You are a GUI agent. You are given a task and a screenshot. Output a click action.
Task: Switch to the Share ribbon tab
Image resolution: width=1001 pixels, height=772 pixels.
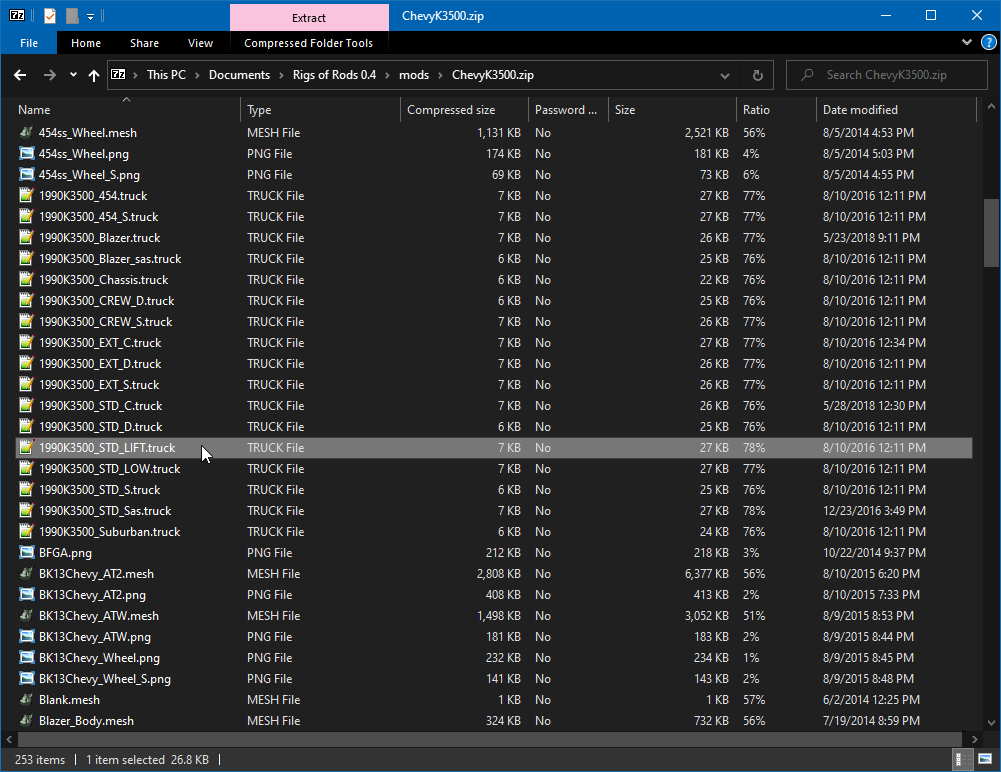[144, 43]
